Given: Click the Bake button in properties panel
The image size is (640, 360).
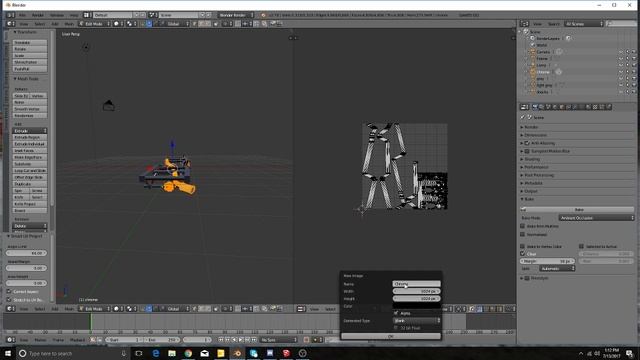Looking at the screenshot, I should click(577, 209).
